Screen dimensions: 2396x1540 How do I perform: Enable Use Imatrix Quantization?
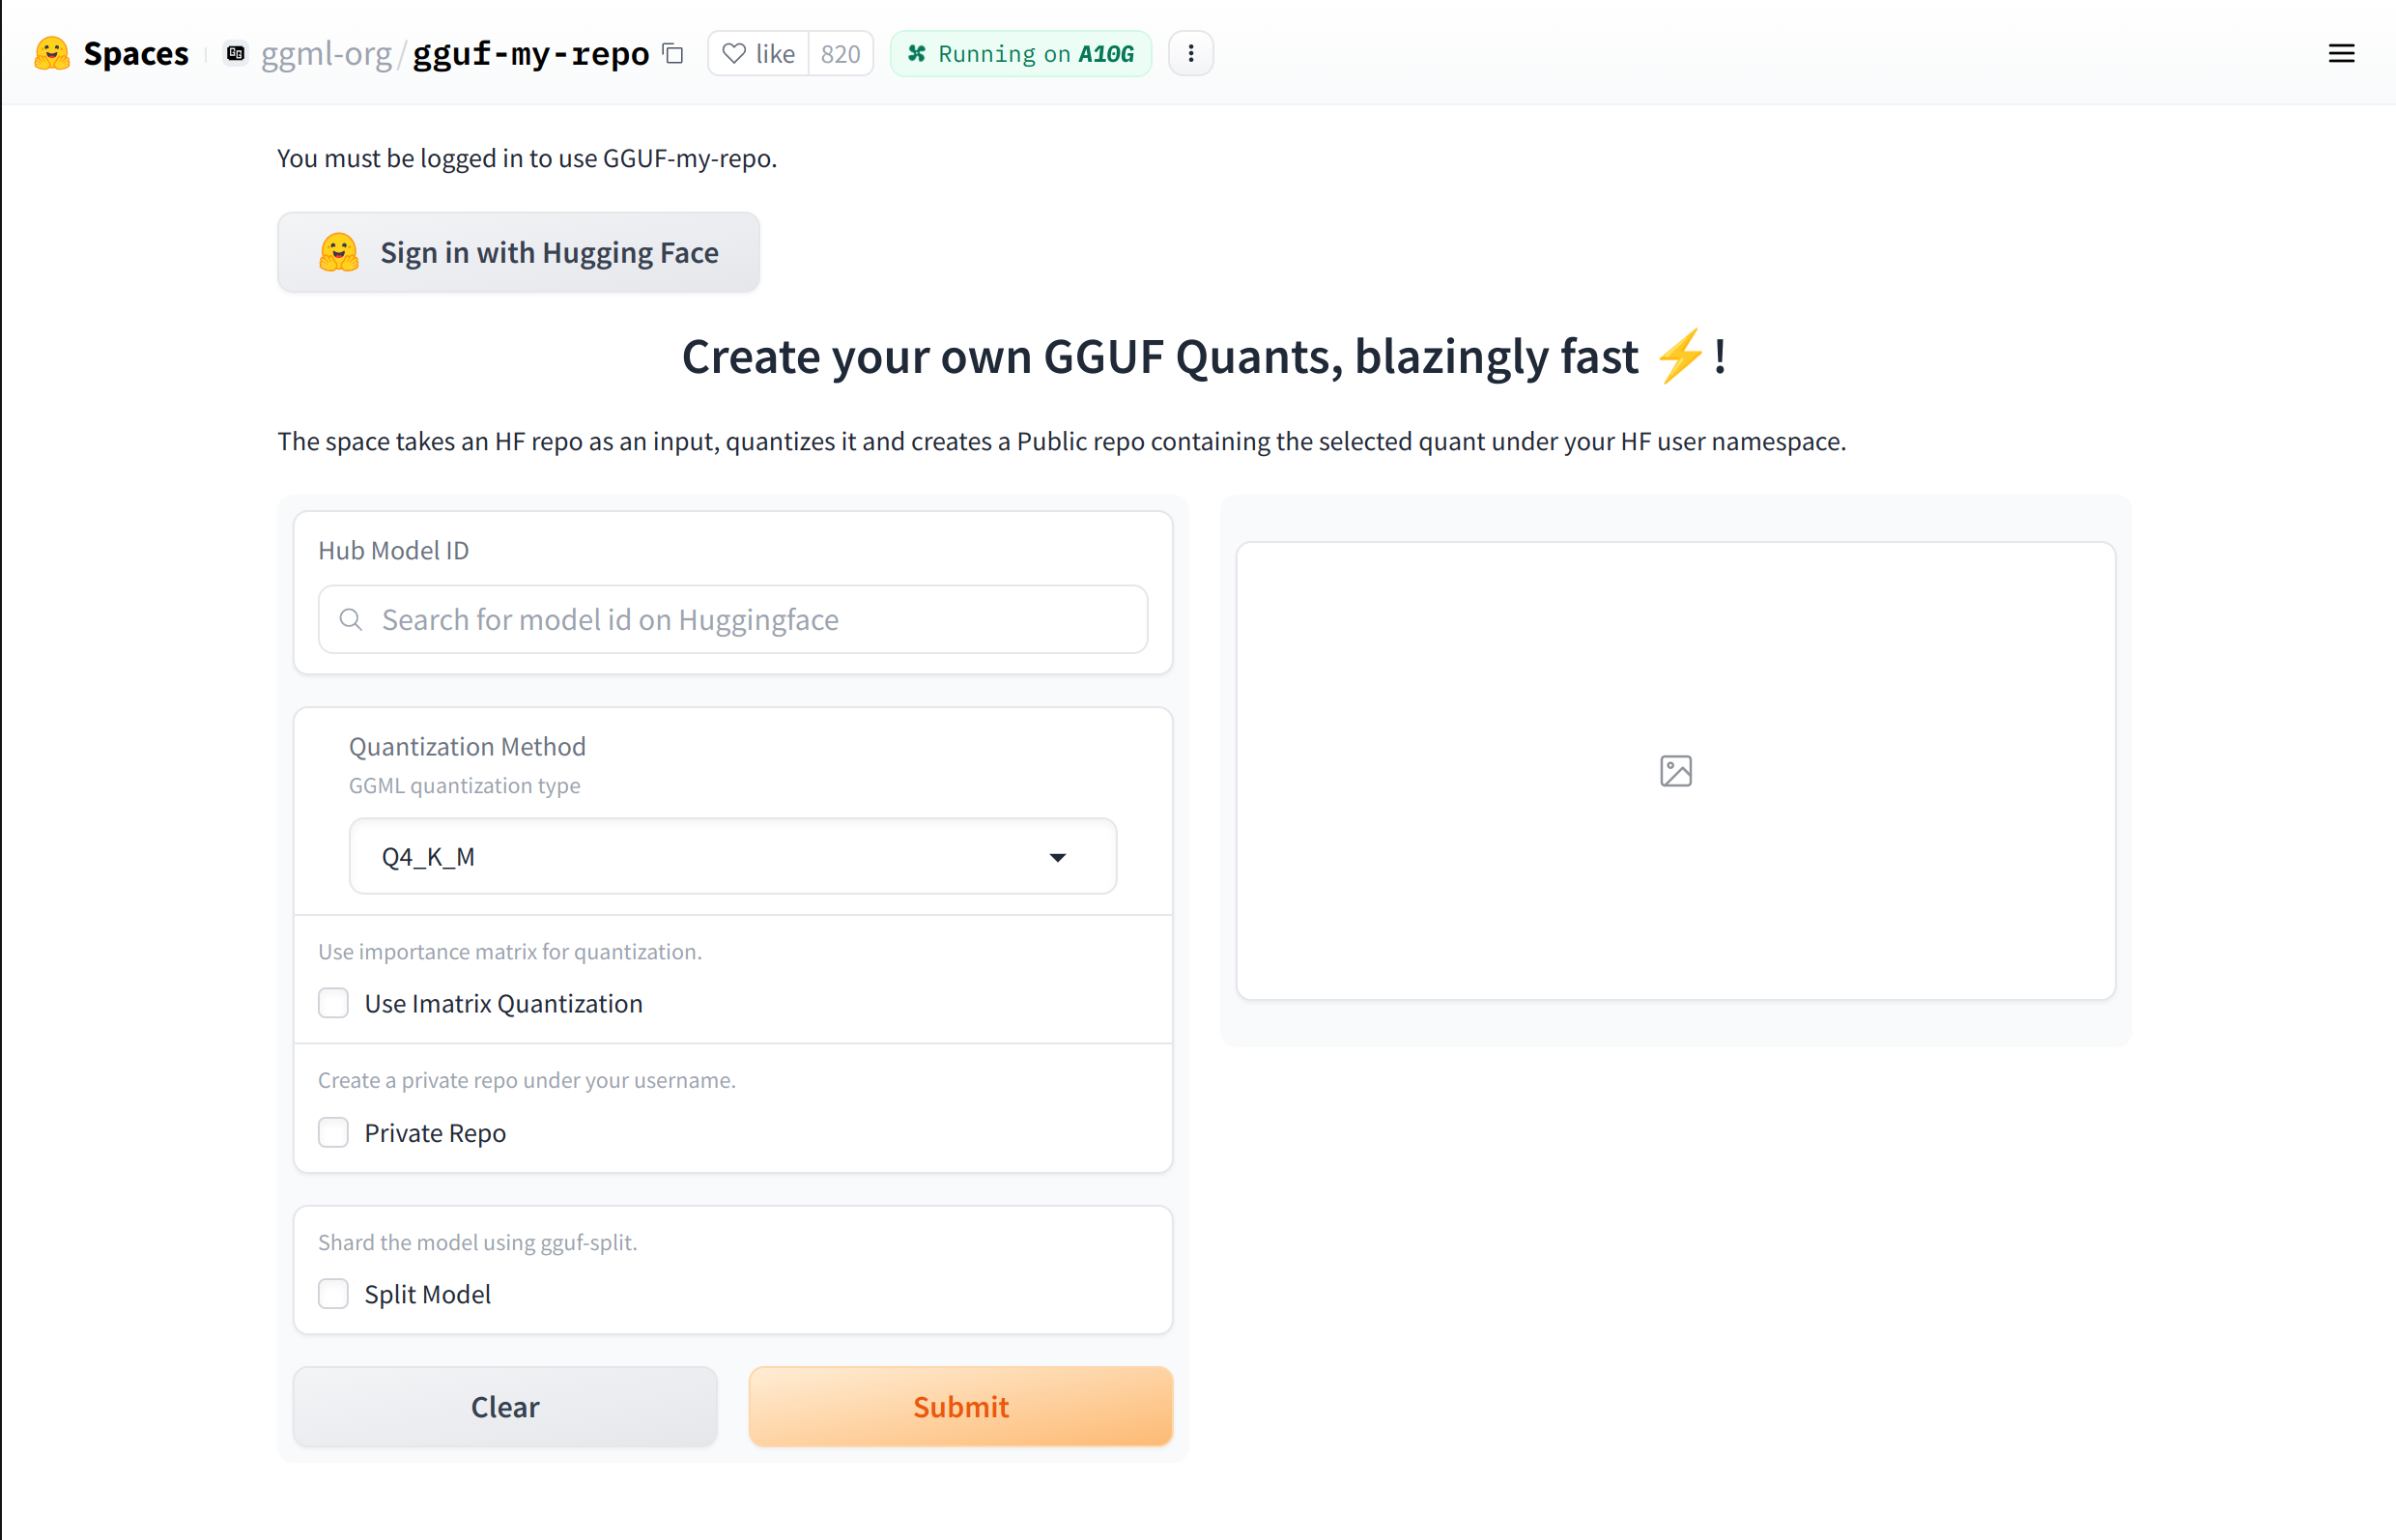click(333, 1003)
